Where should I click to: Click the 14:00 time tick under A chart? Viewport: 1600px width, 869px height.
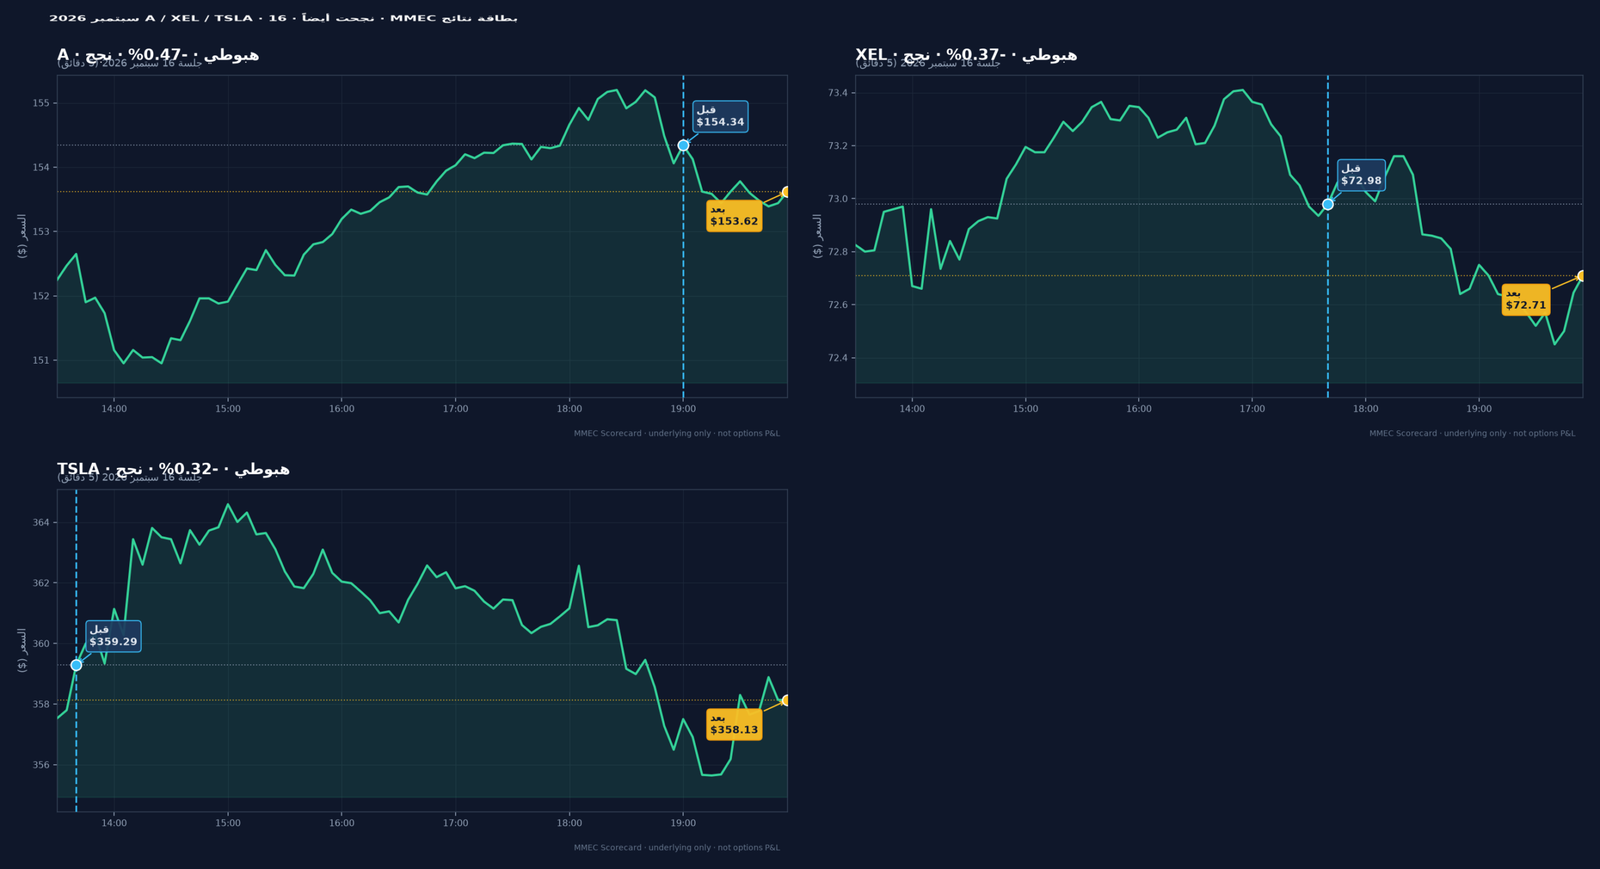[114, 409]
